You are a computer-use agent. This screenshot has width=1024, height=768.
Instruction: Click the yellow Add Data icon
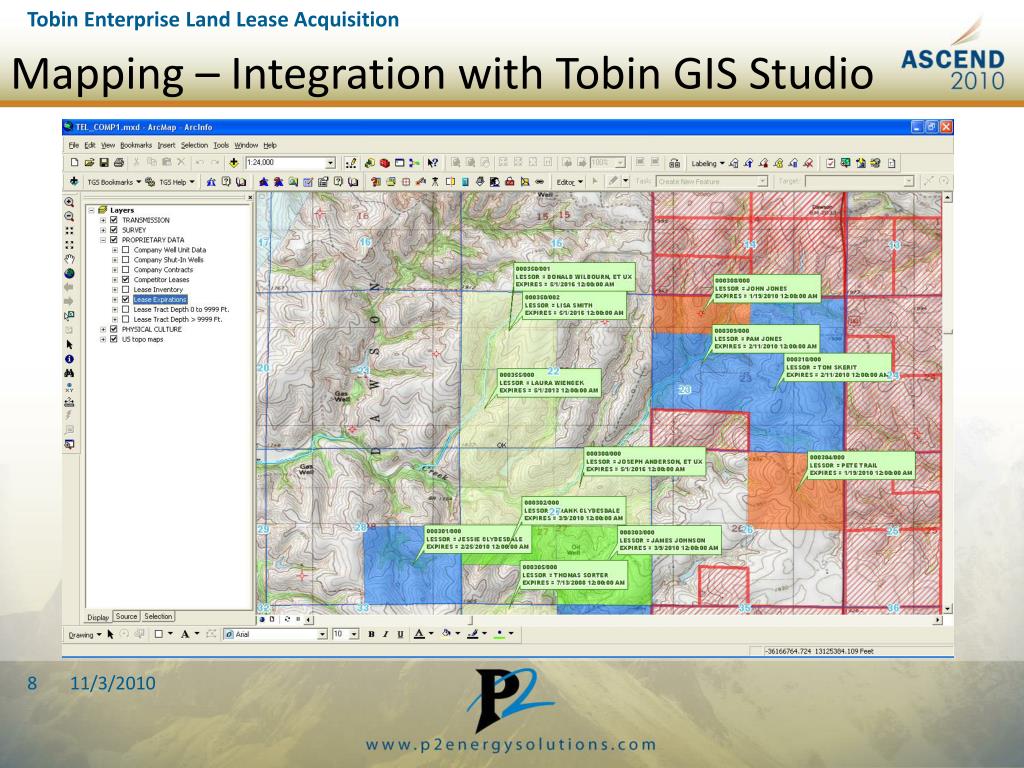(x=234, y=163)
